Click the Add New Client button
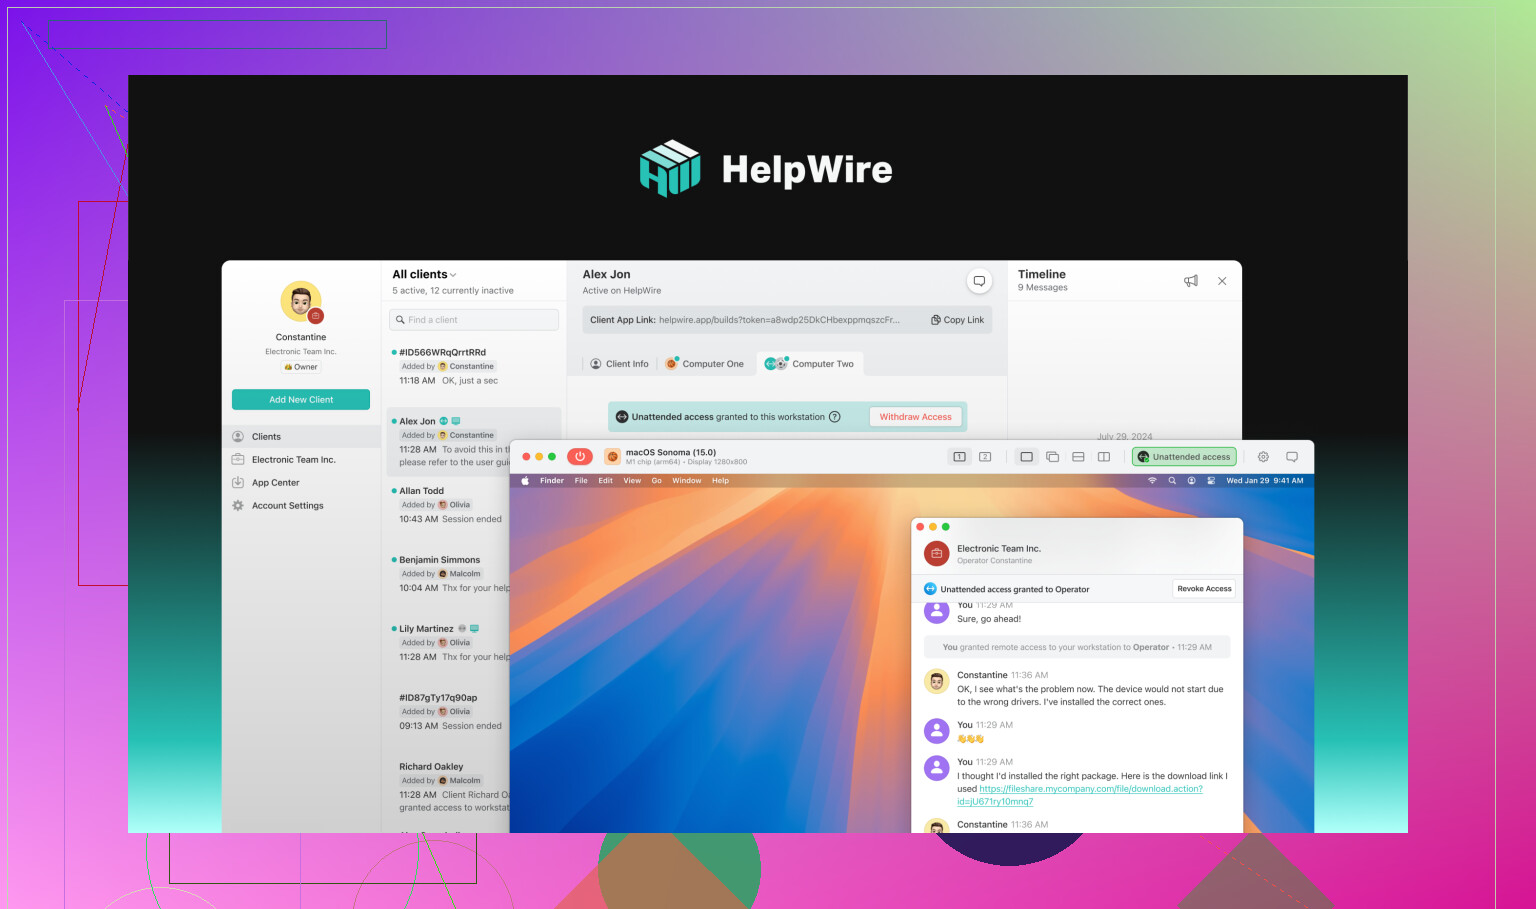 coord(301,400)
